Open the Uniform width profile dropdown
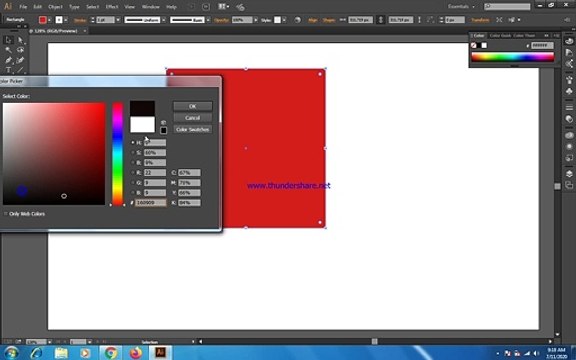This screenshot has height=360, width=576. pyautogui.click(x=163, y=20)
